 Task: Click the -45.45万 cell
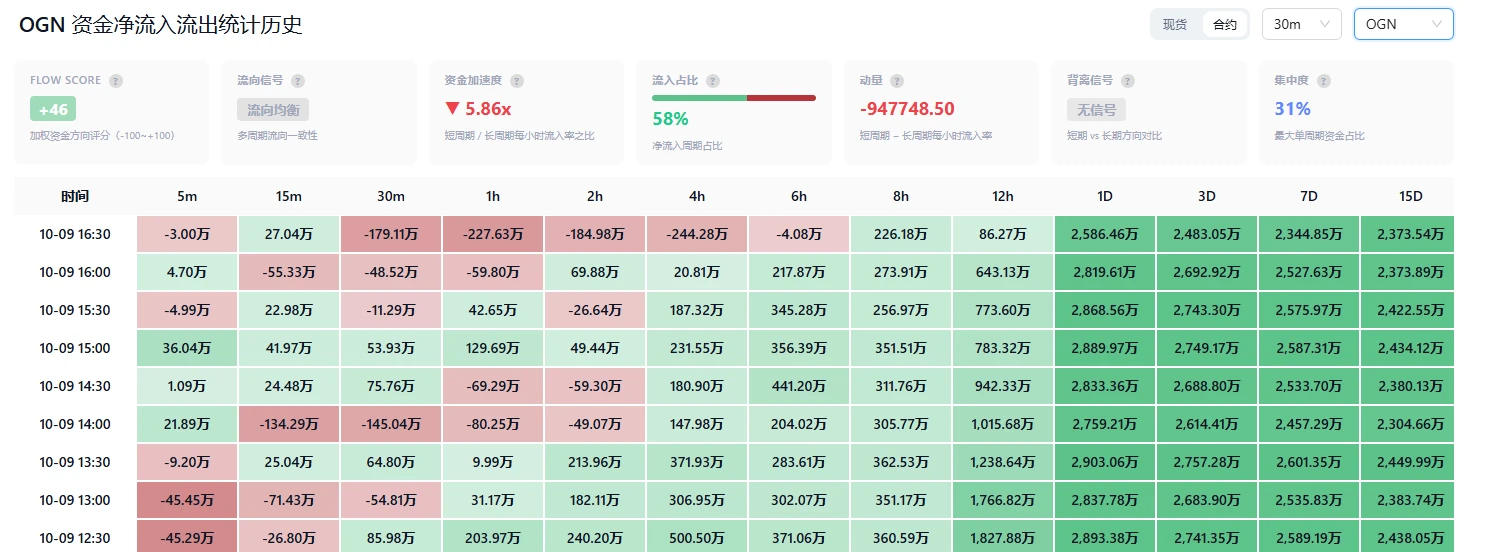tap(187, 500)
